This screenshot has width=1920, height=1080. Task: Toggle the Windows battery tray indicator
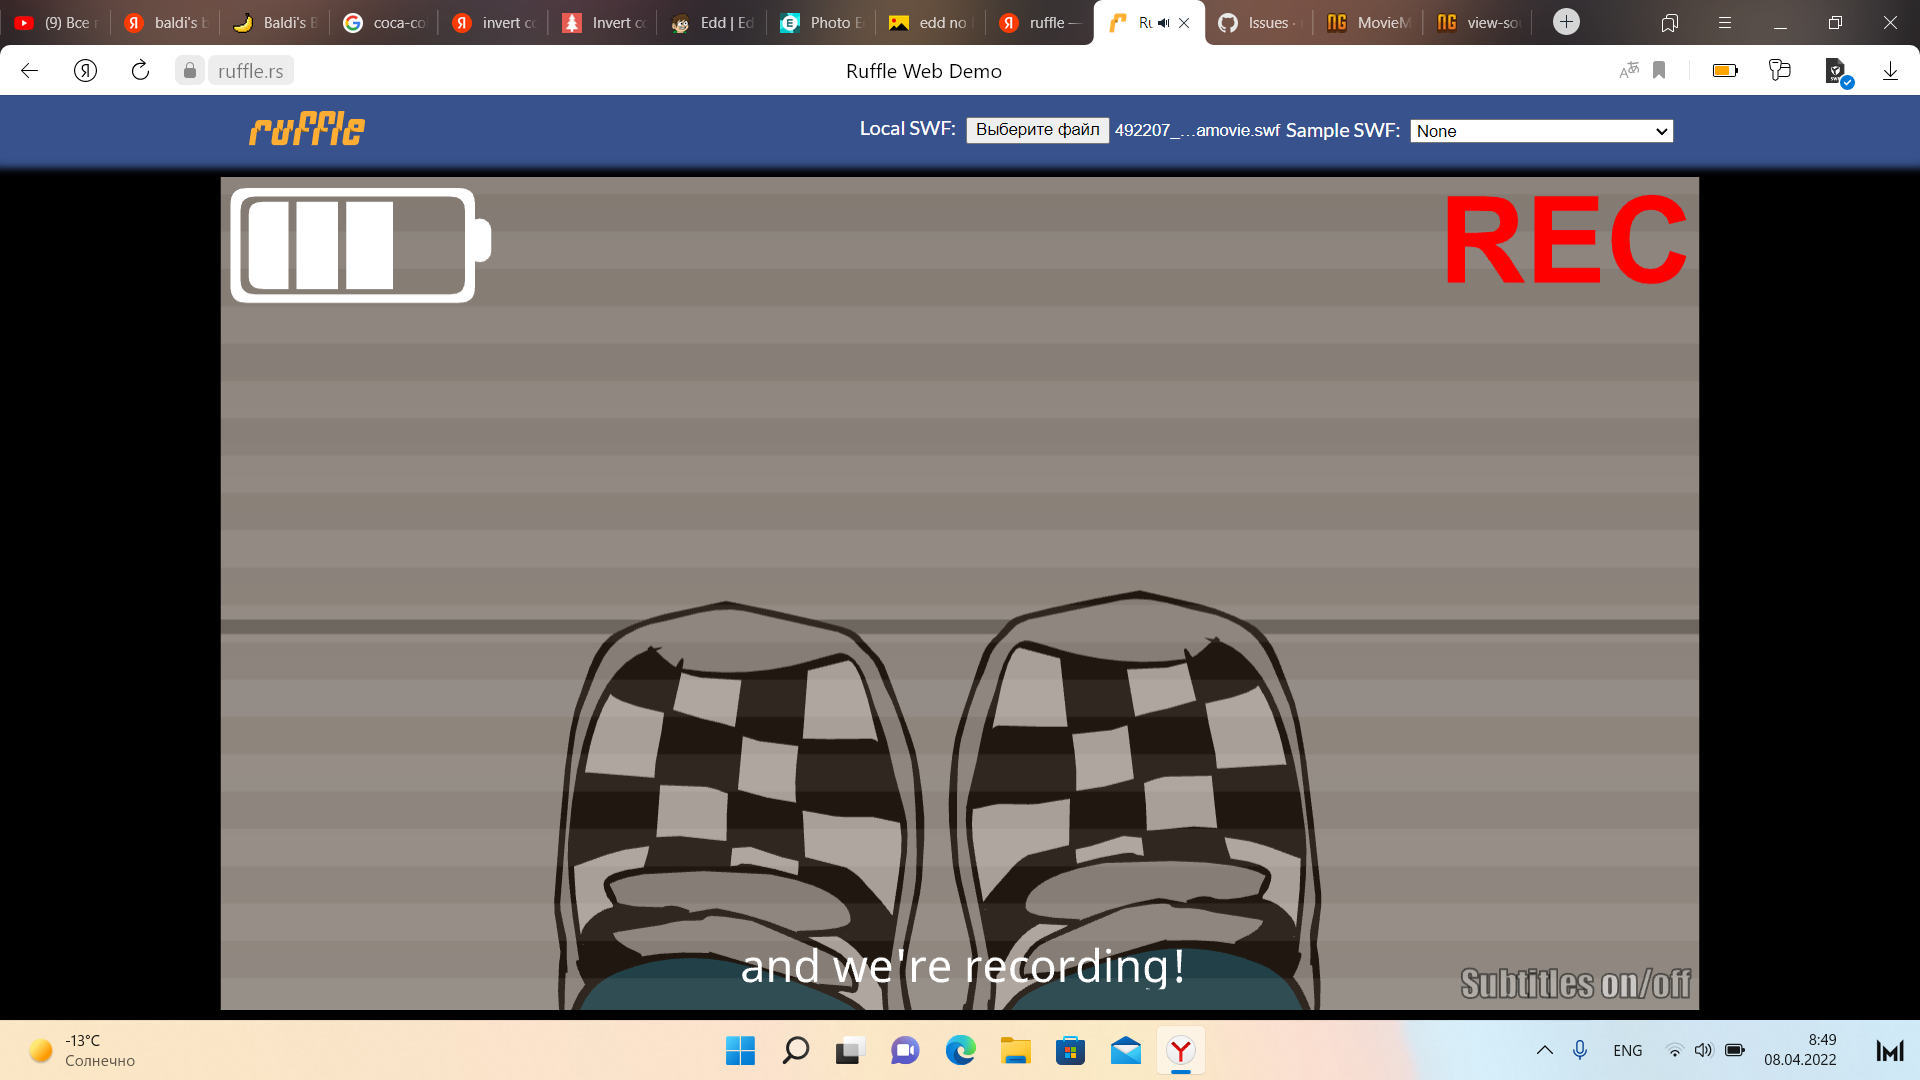tap(1734, 1050)
